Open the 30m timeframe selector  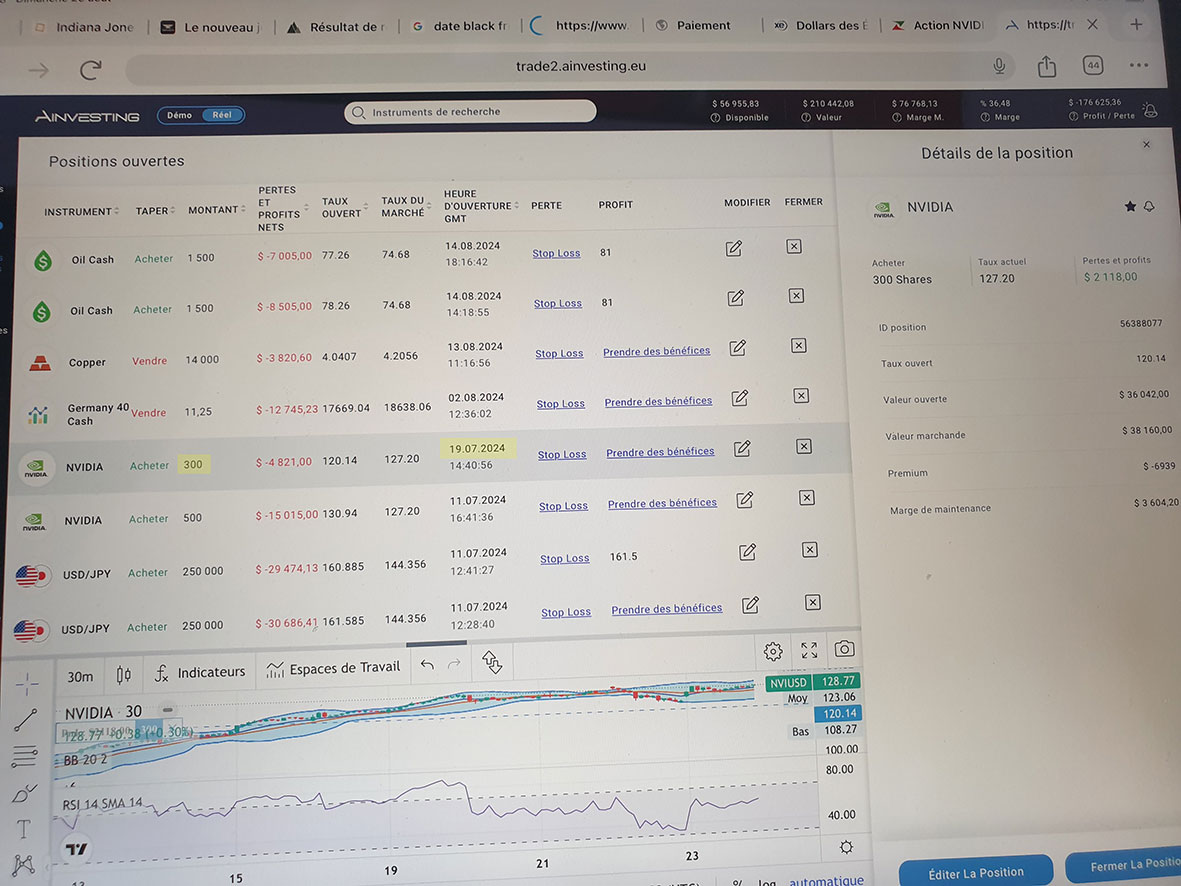tap(80, 676)
